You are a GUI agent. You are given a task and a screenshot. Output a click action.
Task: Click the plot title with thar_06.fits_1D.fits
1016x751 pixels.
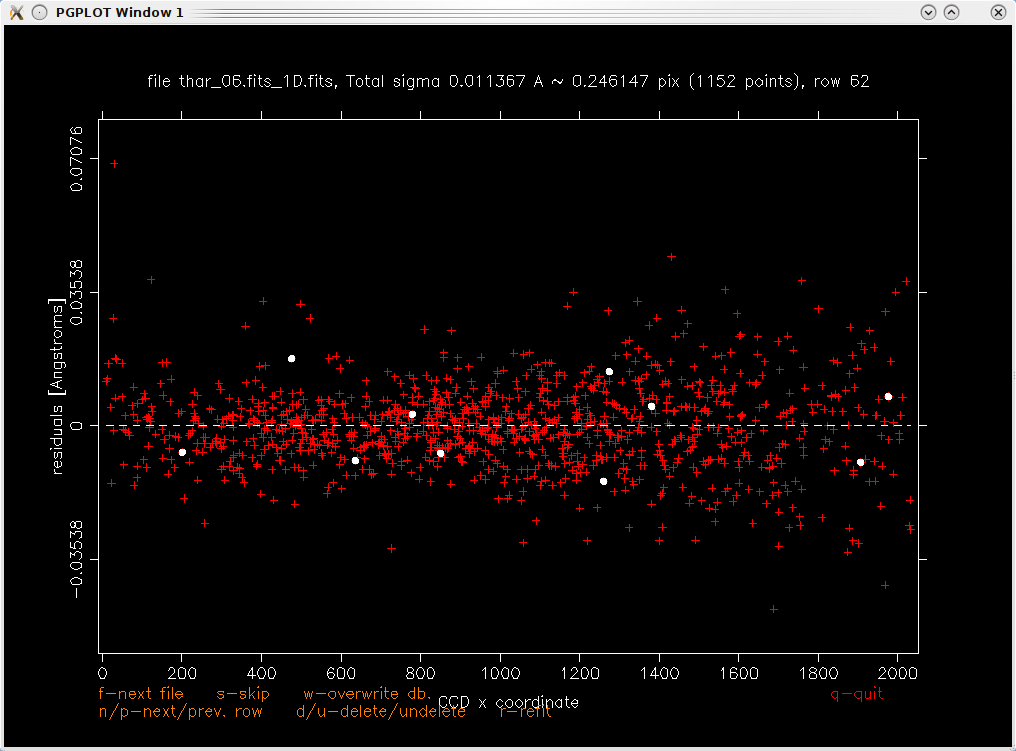click(x=508, y=82)
